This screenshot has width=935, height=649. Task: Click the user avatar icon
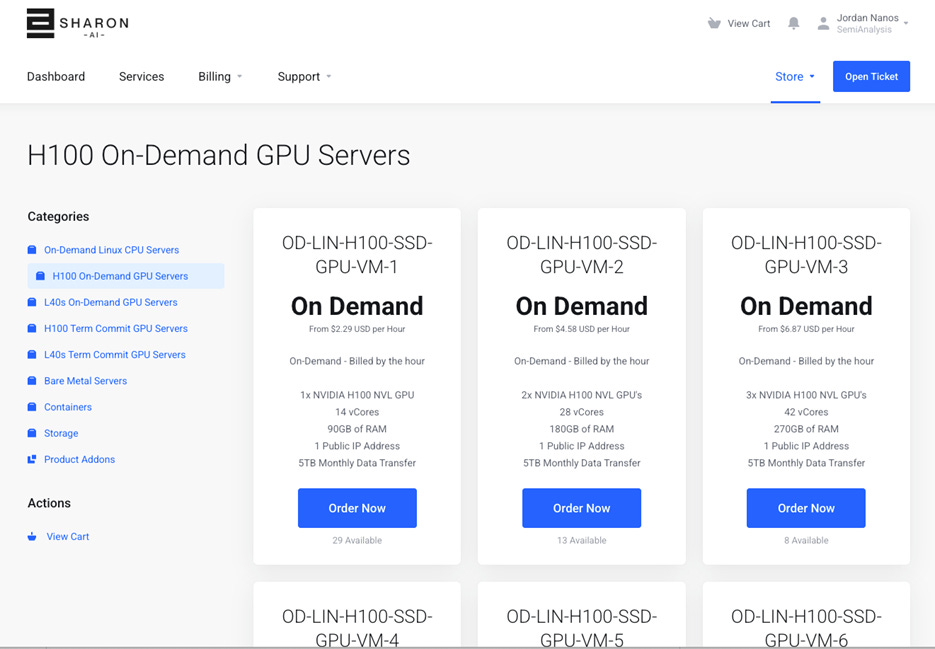pos(823,23)
